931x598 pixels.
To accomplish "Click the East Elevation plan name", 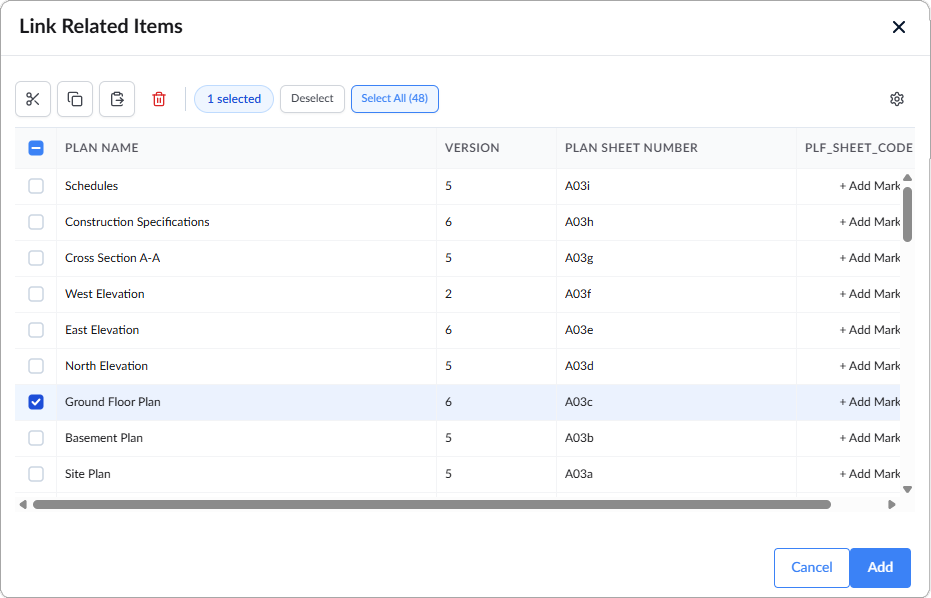I will pos(102,330).
